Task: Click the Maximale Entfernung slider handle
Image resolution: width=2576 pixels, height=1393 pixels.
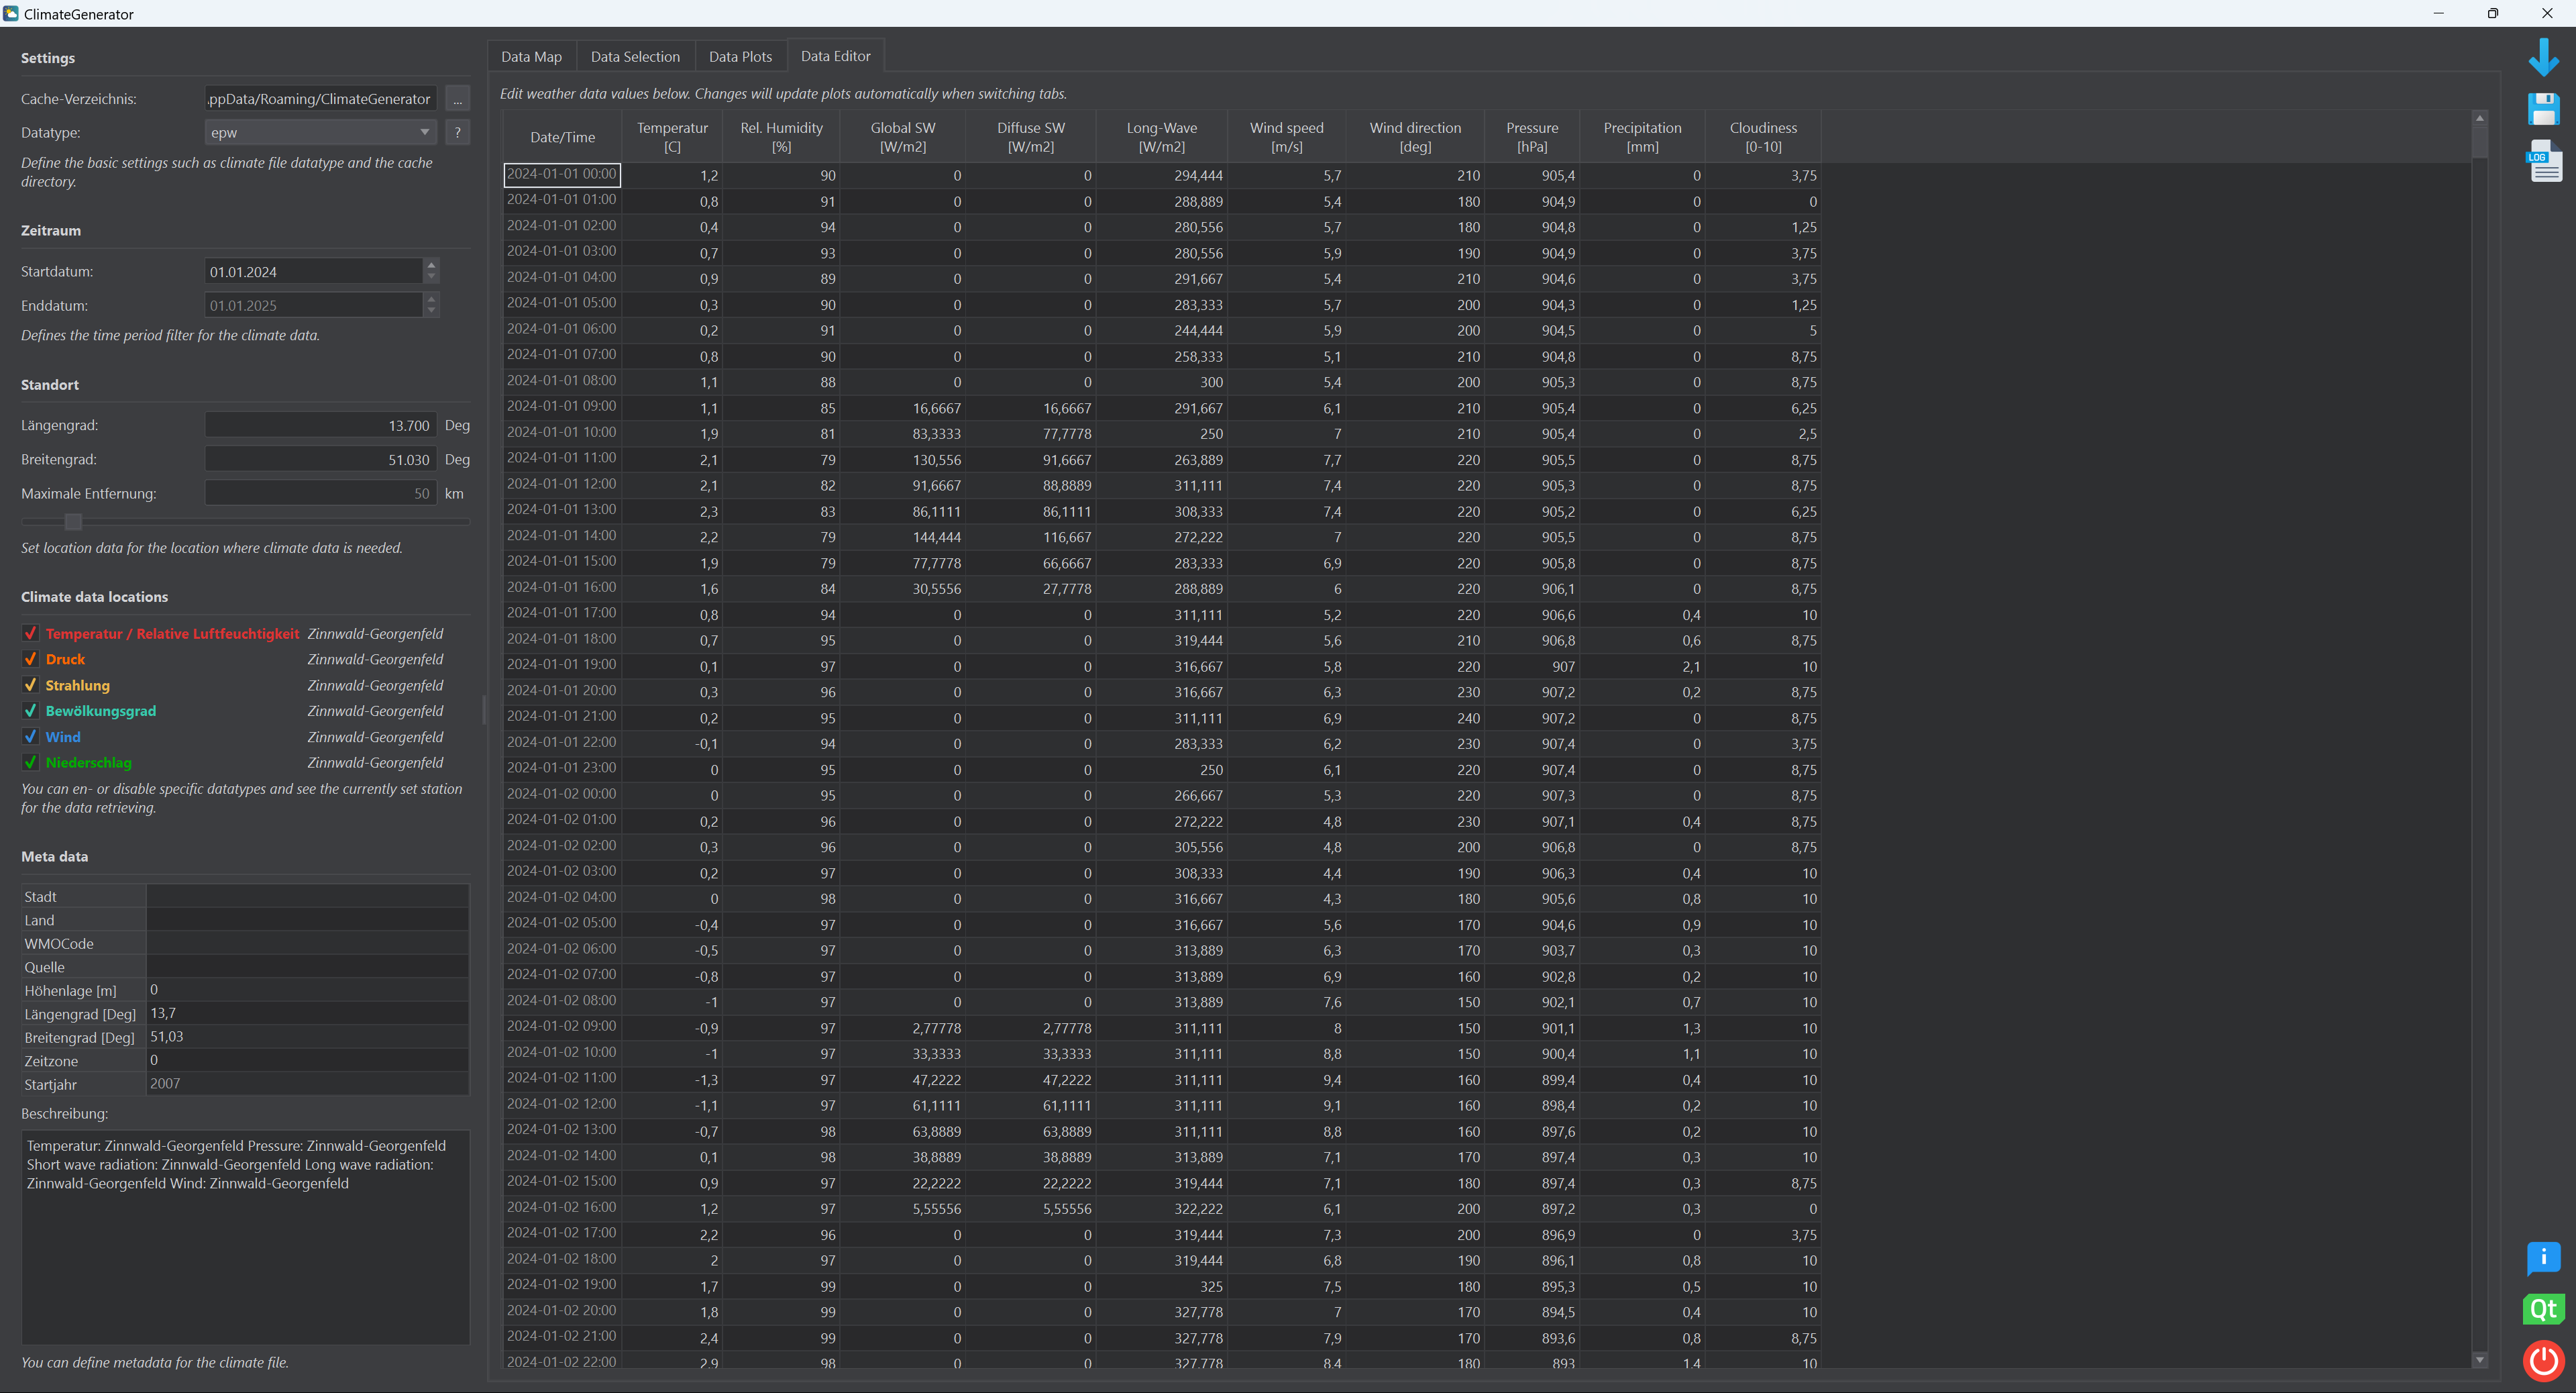Action: click(x=73, y=521)
